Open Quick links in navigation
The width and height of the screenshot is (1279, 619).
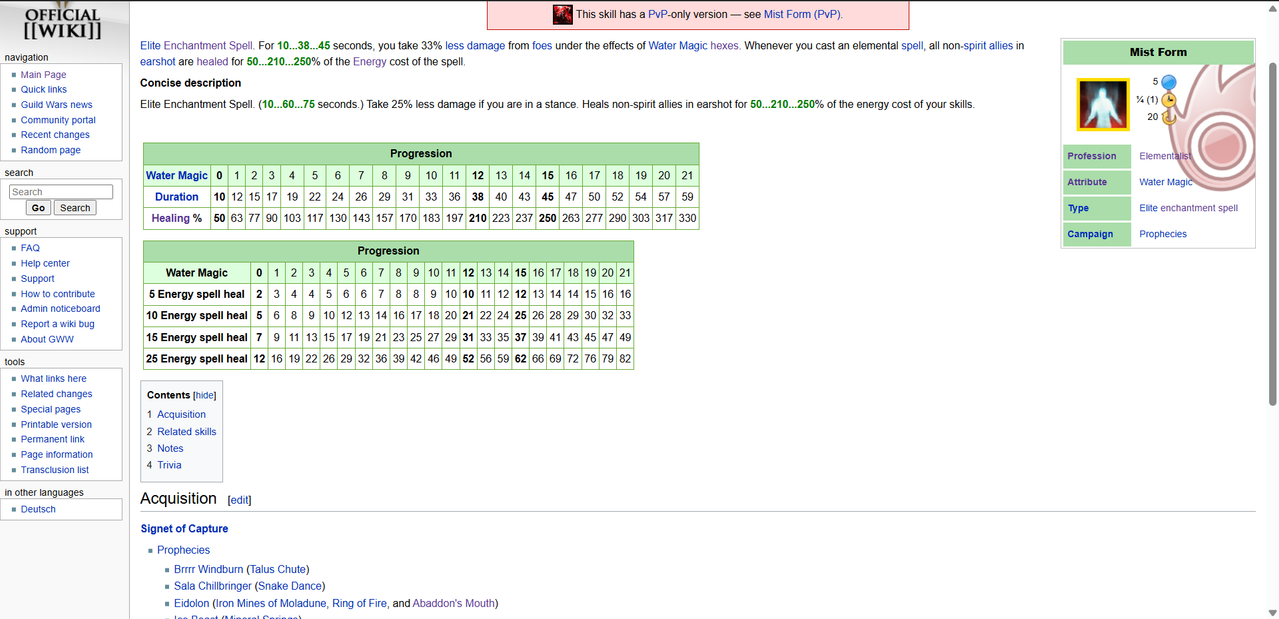pyautogui.click(x=44, y=90)
